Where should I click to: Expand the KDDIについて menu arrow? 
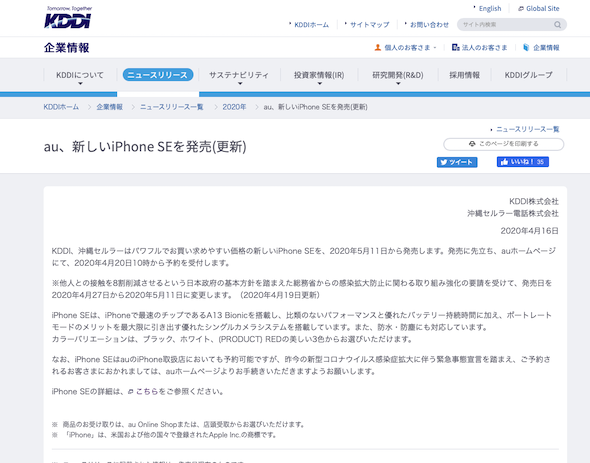(80, 84)
